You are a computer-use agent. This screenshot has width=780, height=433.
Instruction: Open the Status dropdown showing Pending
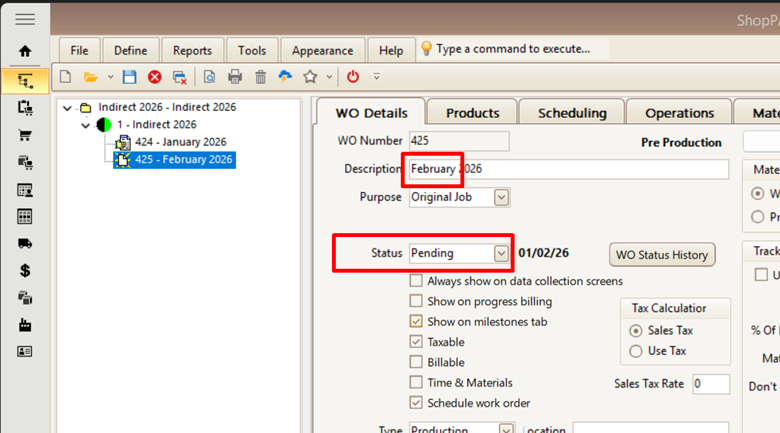(x=502, y=254)
